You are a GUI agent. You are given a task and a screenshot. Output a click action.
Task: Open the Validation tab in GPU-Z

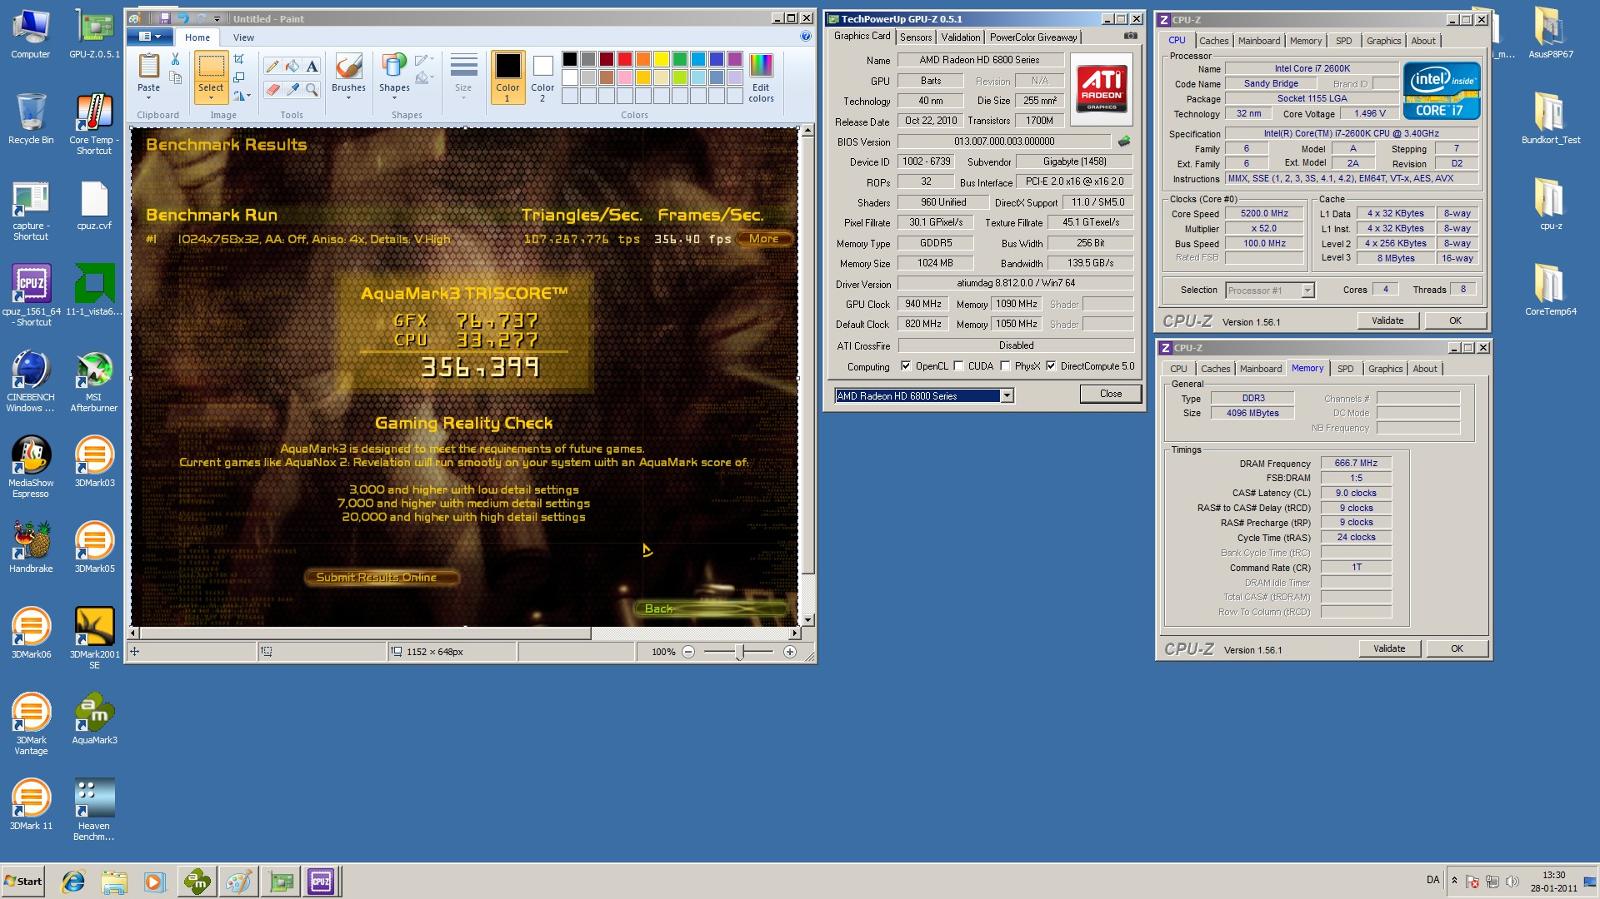(961, 37)
